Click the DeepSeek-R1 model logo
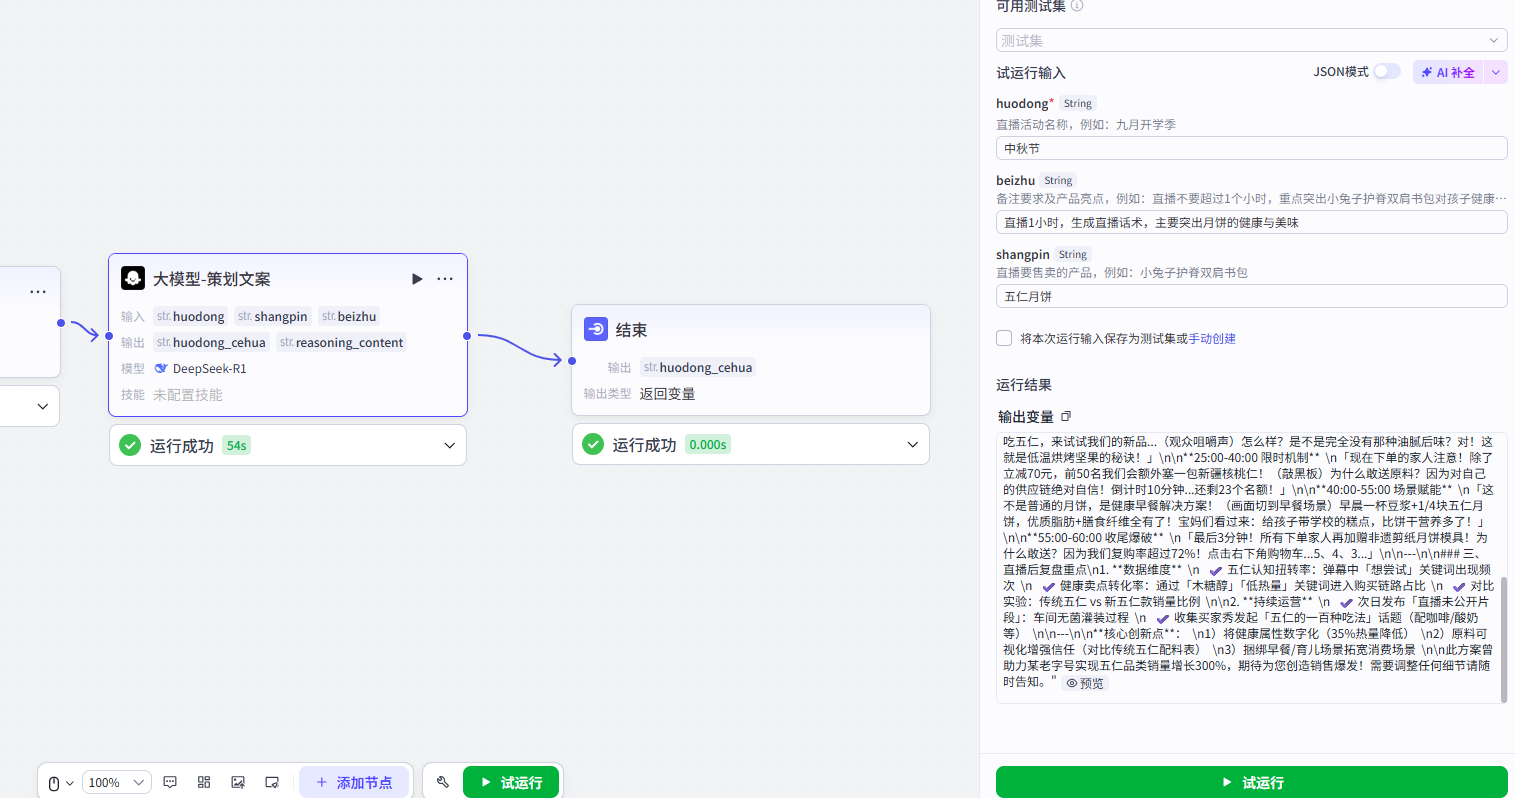Image resolution: width=1515 pixels, height=798 pixels. (161, 369)
